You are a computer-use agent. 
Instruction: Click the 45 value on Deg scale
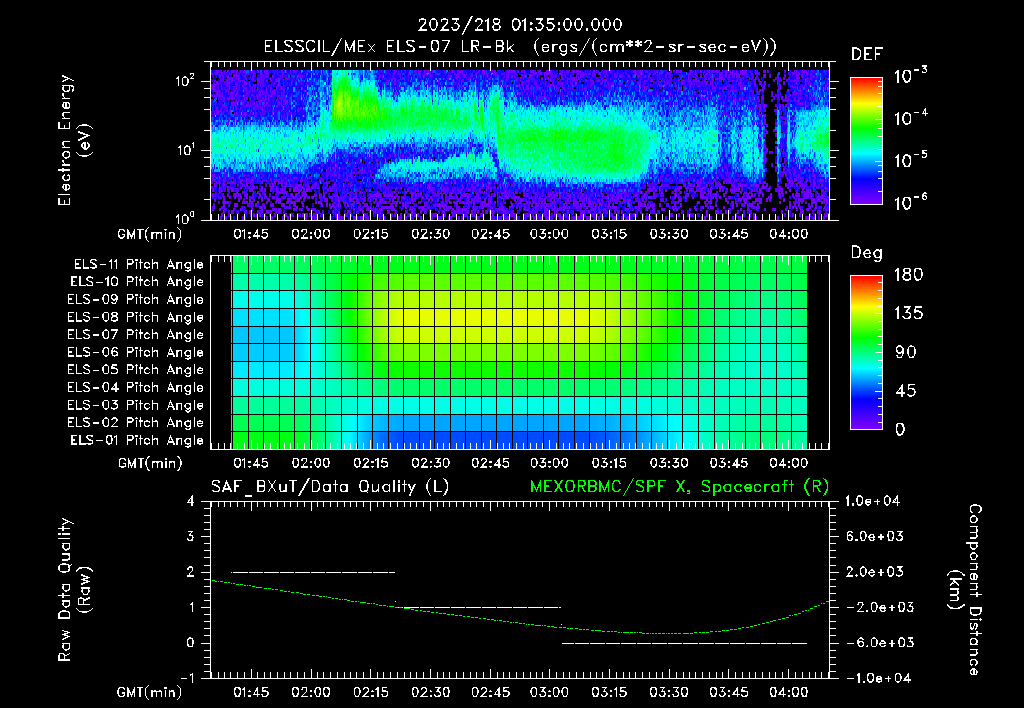906,391
